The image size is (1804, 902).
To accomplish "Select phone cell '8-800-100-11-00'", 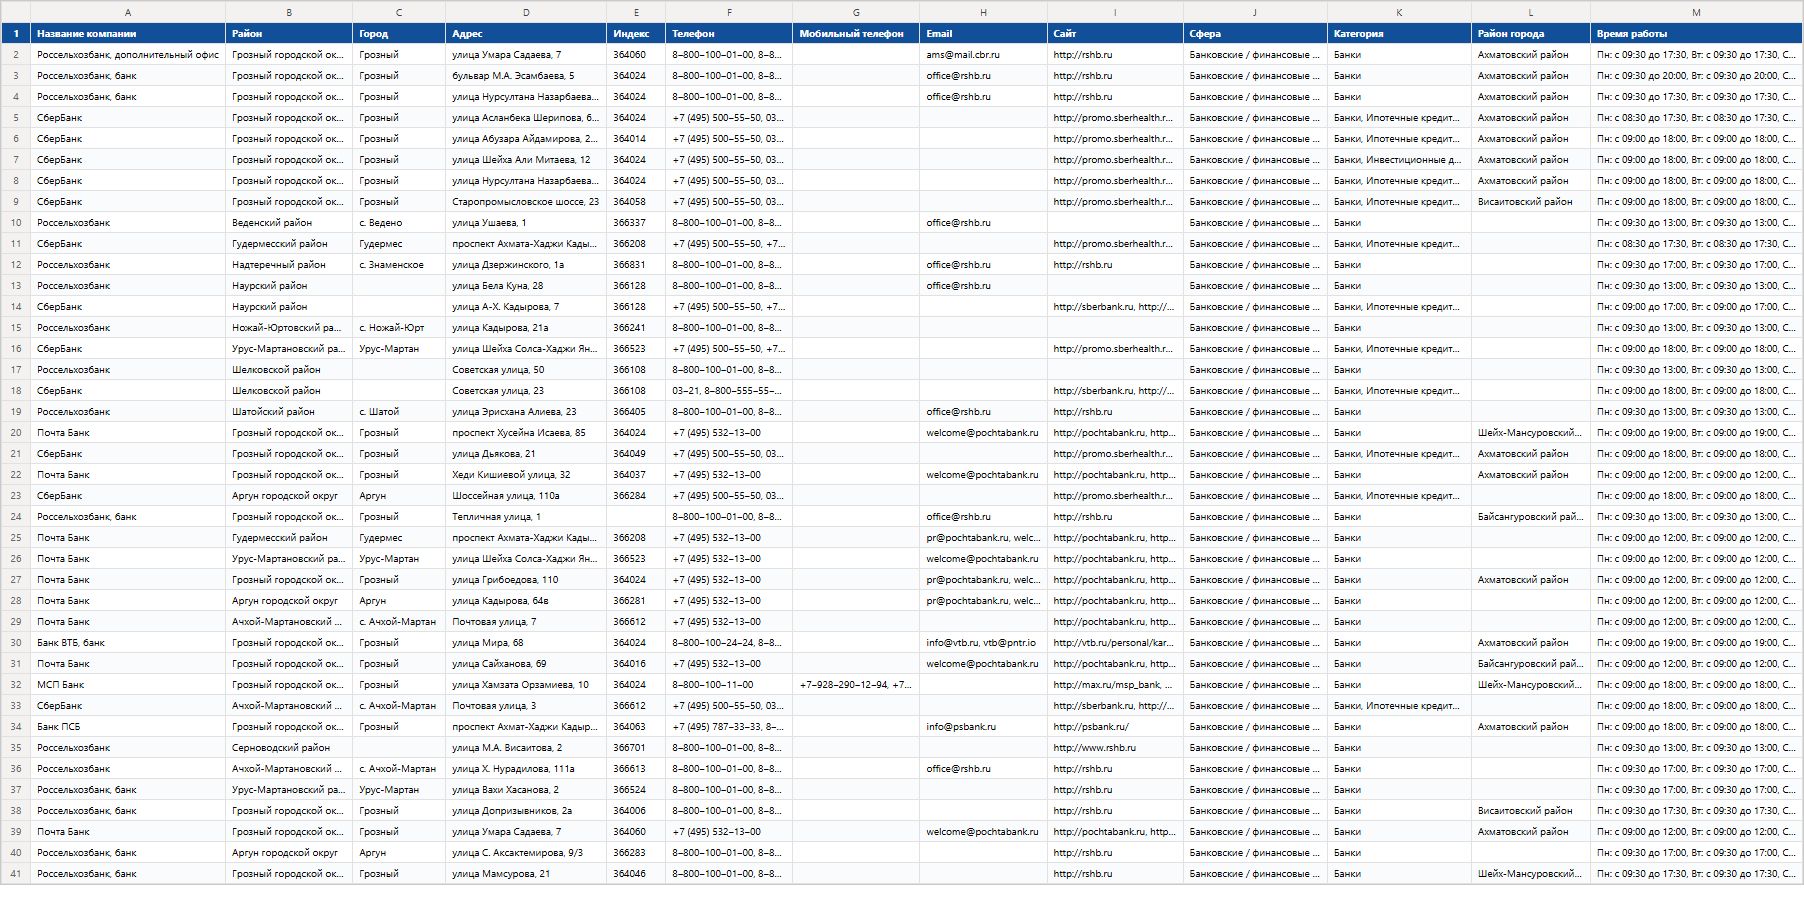I will coord(729,685).
